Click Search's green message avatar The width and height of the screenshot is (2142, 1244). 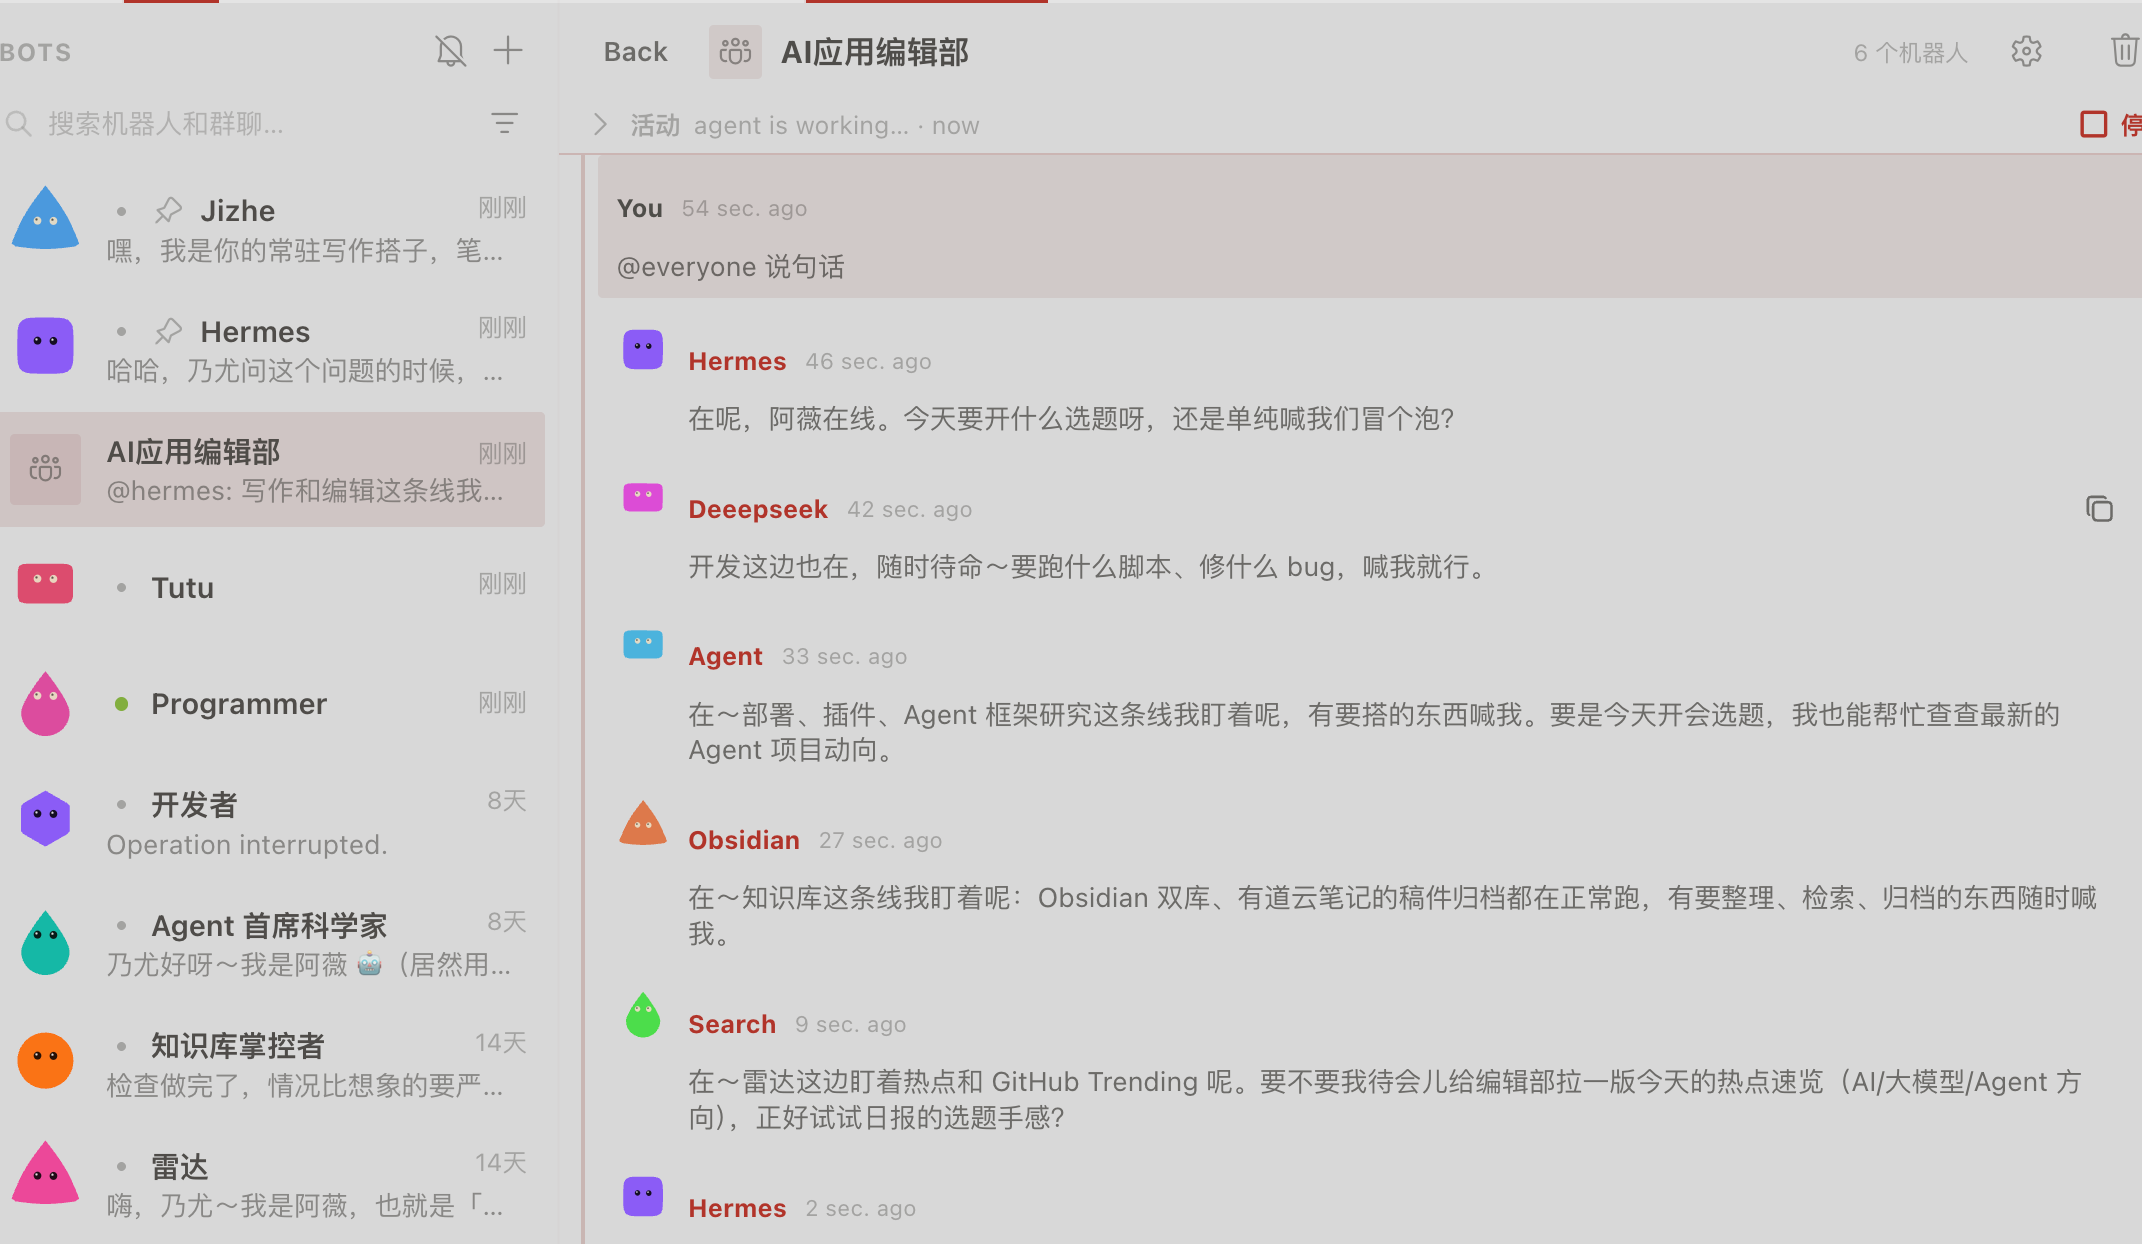(x=643, y=1015)
